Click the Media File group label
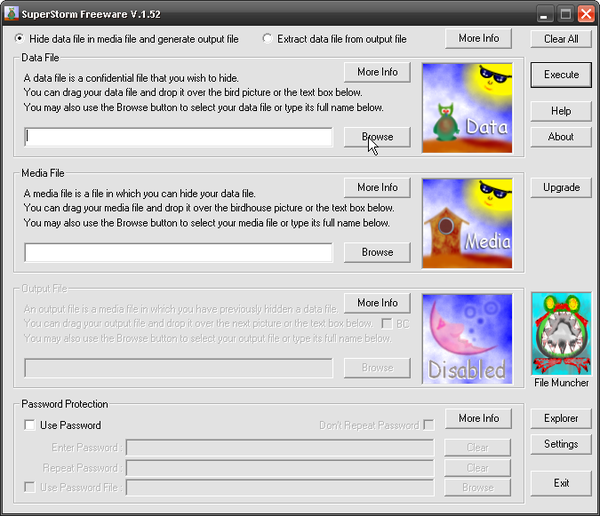Image resolution: width=600 pixels, height=516 pixels. click(43, 173)
